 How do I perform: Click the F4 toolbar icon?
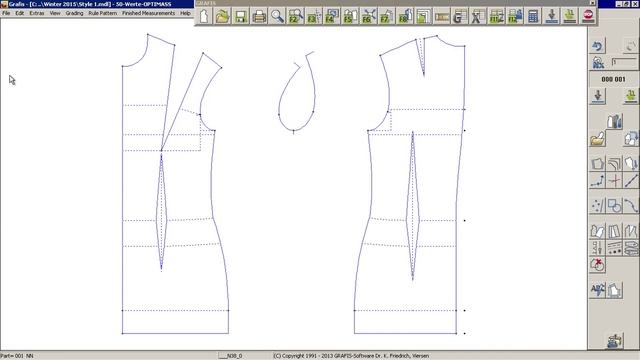(332, 16)
